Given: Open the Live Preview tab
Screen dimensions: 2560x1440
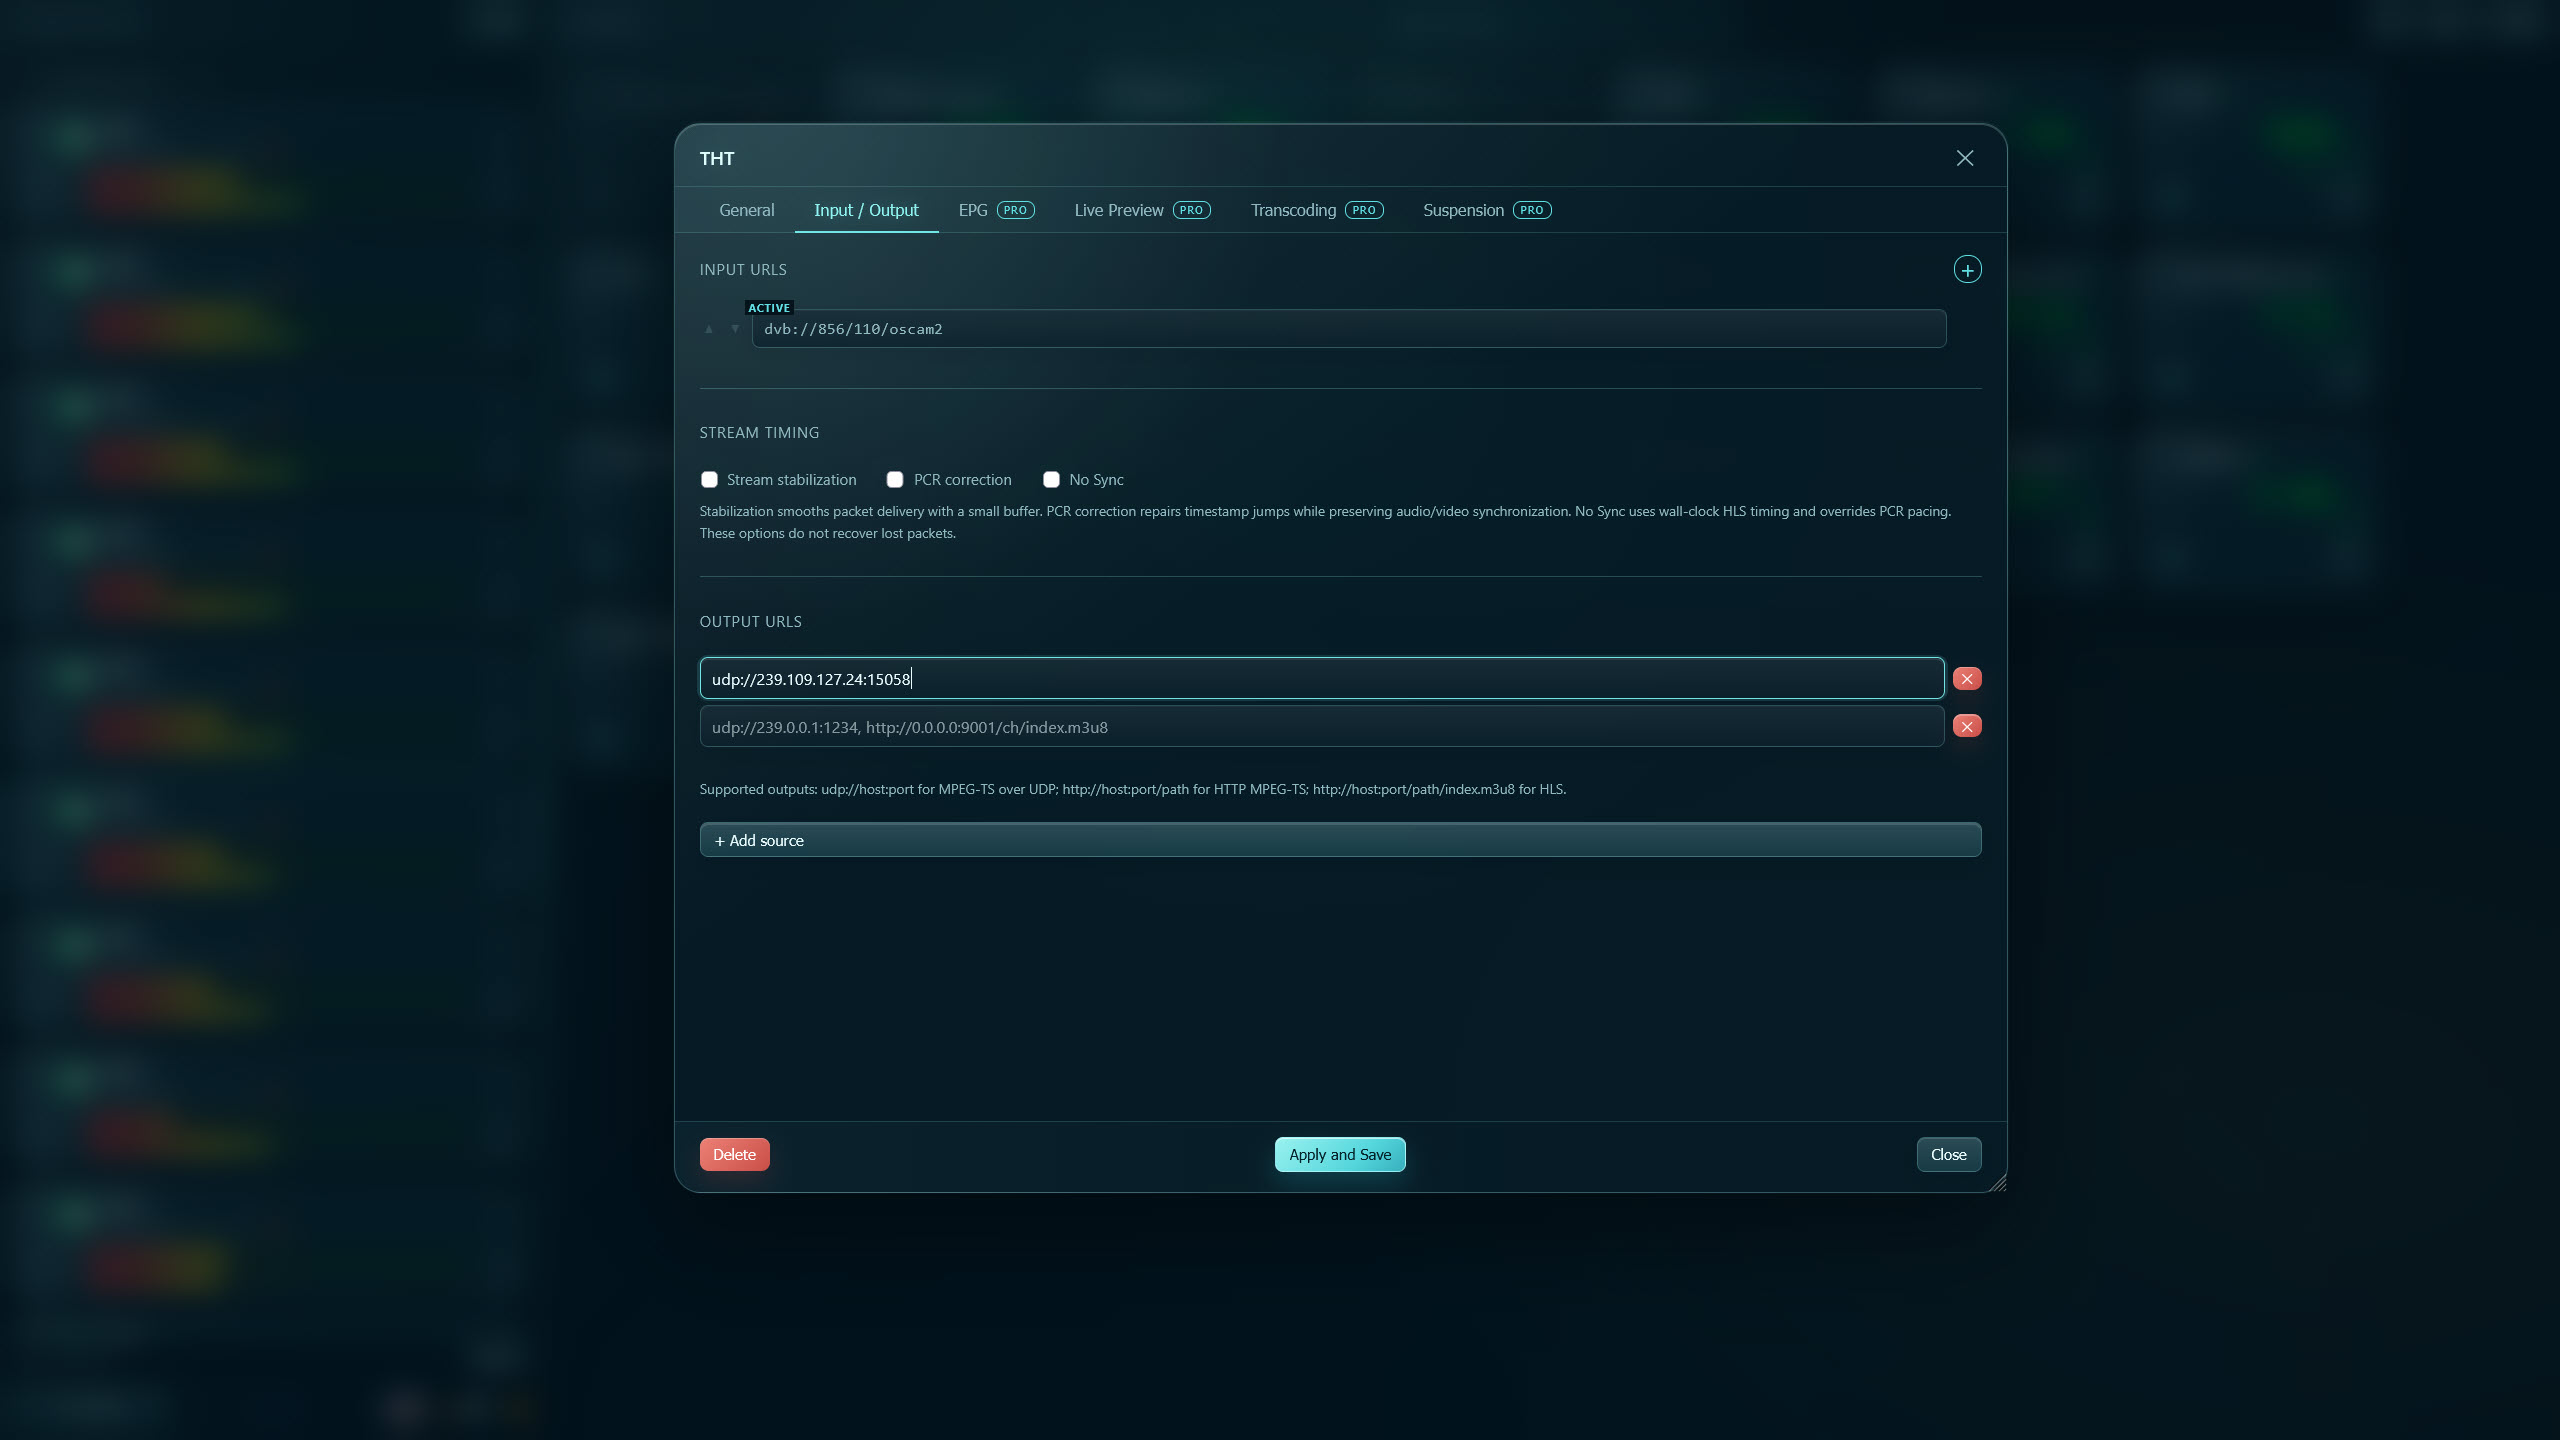Looking at the screenshot, I should click(1142, 210).
